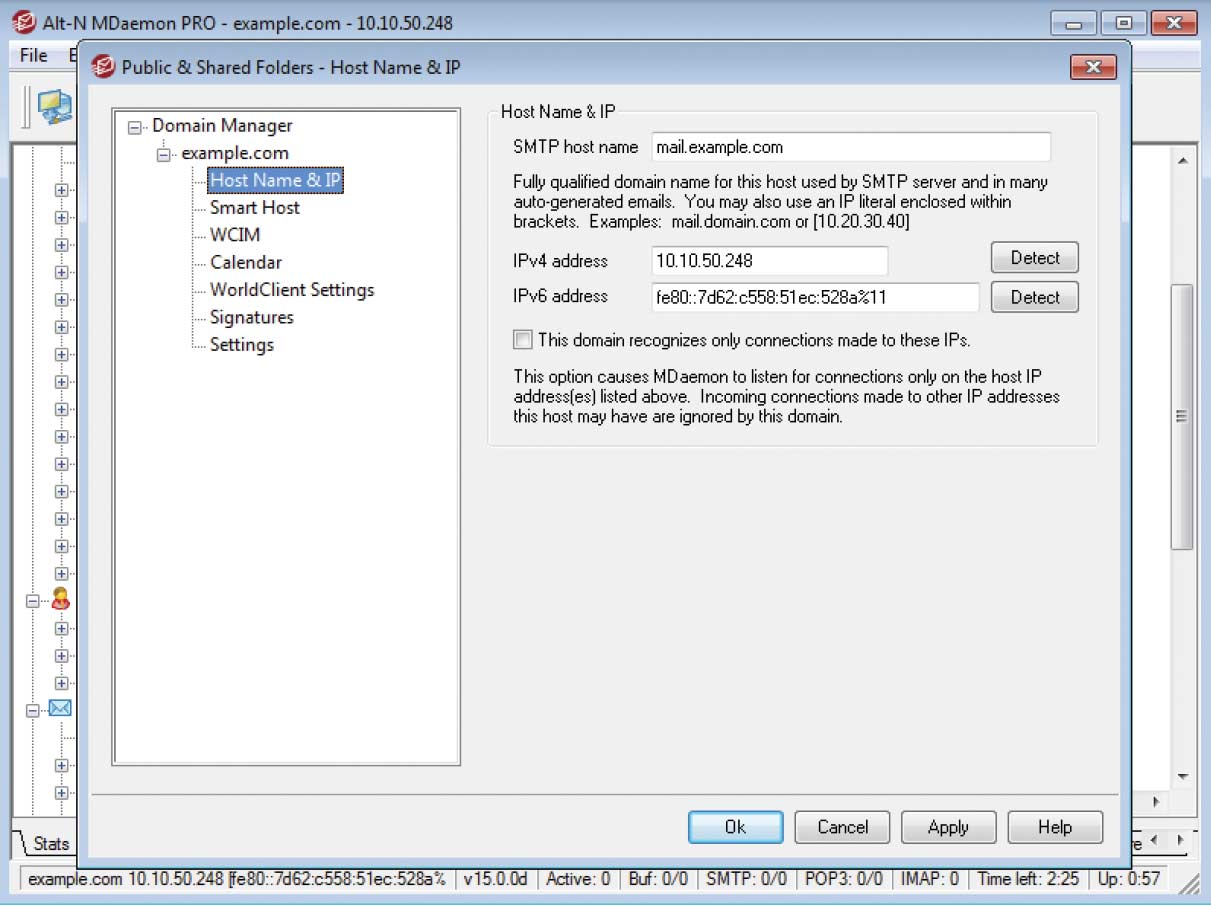Click 'Active: 0' in the status bar
This screenshot has height=906, width=1211.
pyautogui.click(x=577, y=879)
